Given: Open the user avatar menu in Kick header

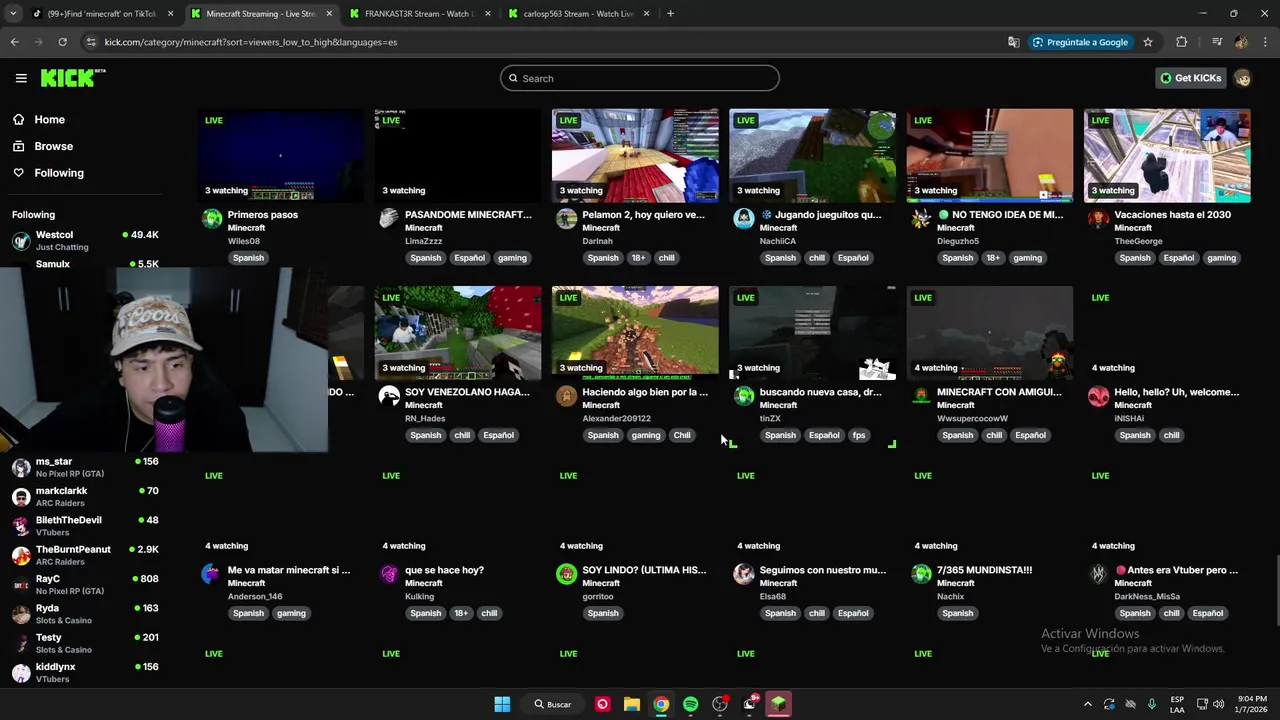Looking at the screenshot, I should click(x=1242, y=78).
